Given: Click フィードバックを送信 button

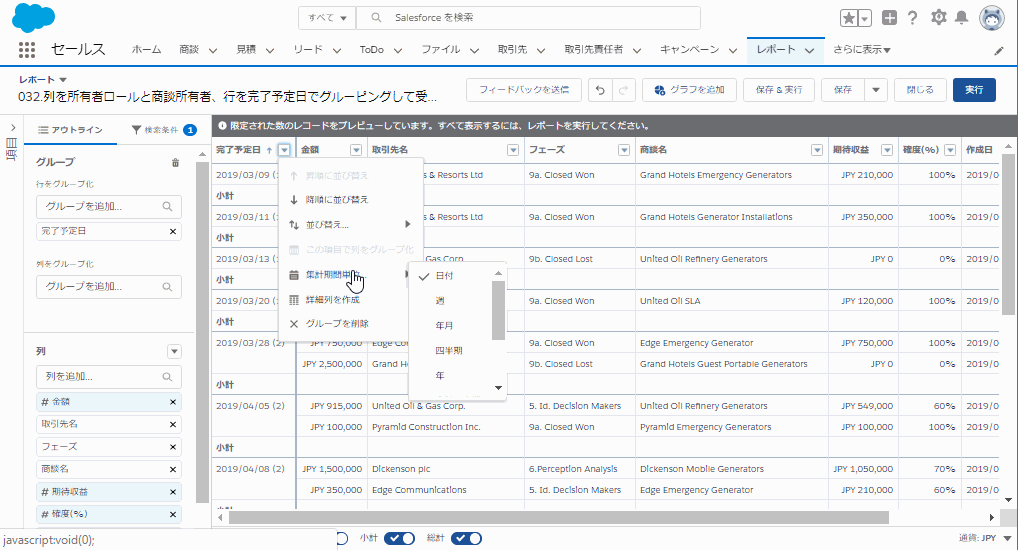Looking at the screenshot, I should click(x=524, y=90).
